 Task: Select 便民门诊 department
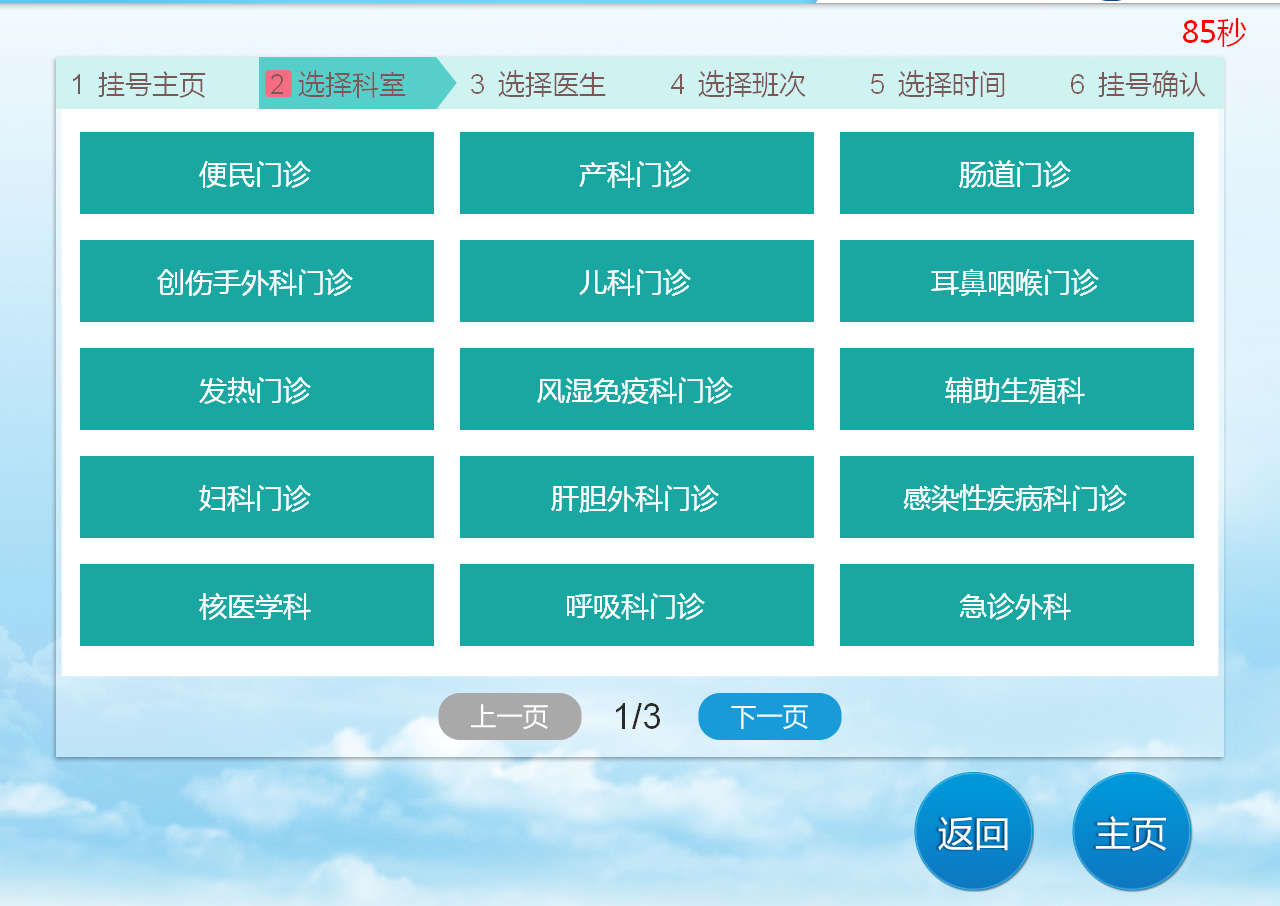point(256,173)
